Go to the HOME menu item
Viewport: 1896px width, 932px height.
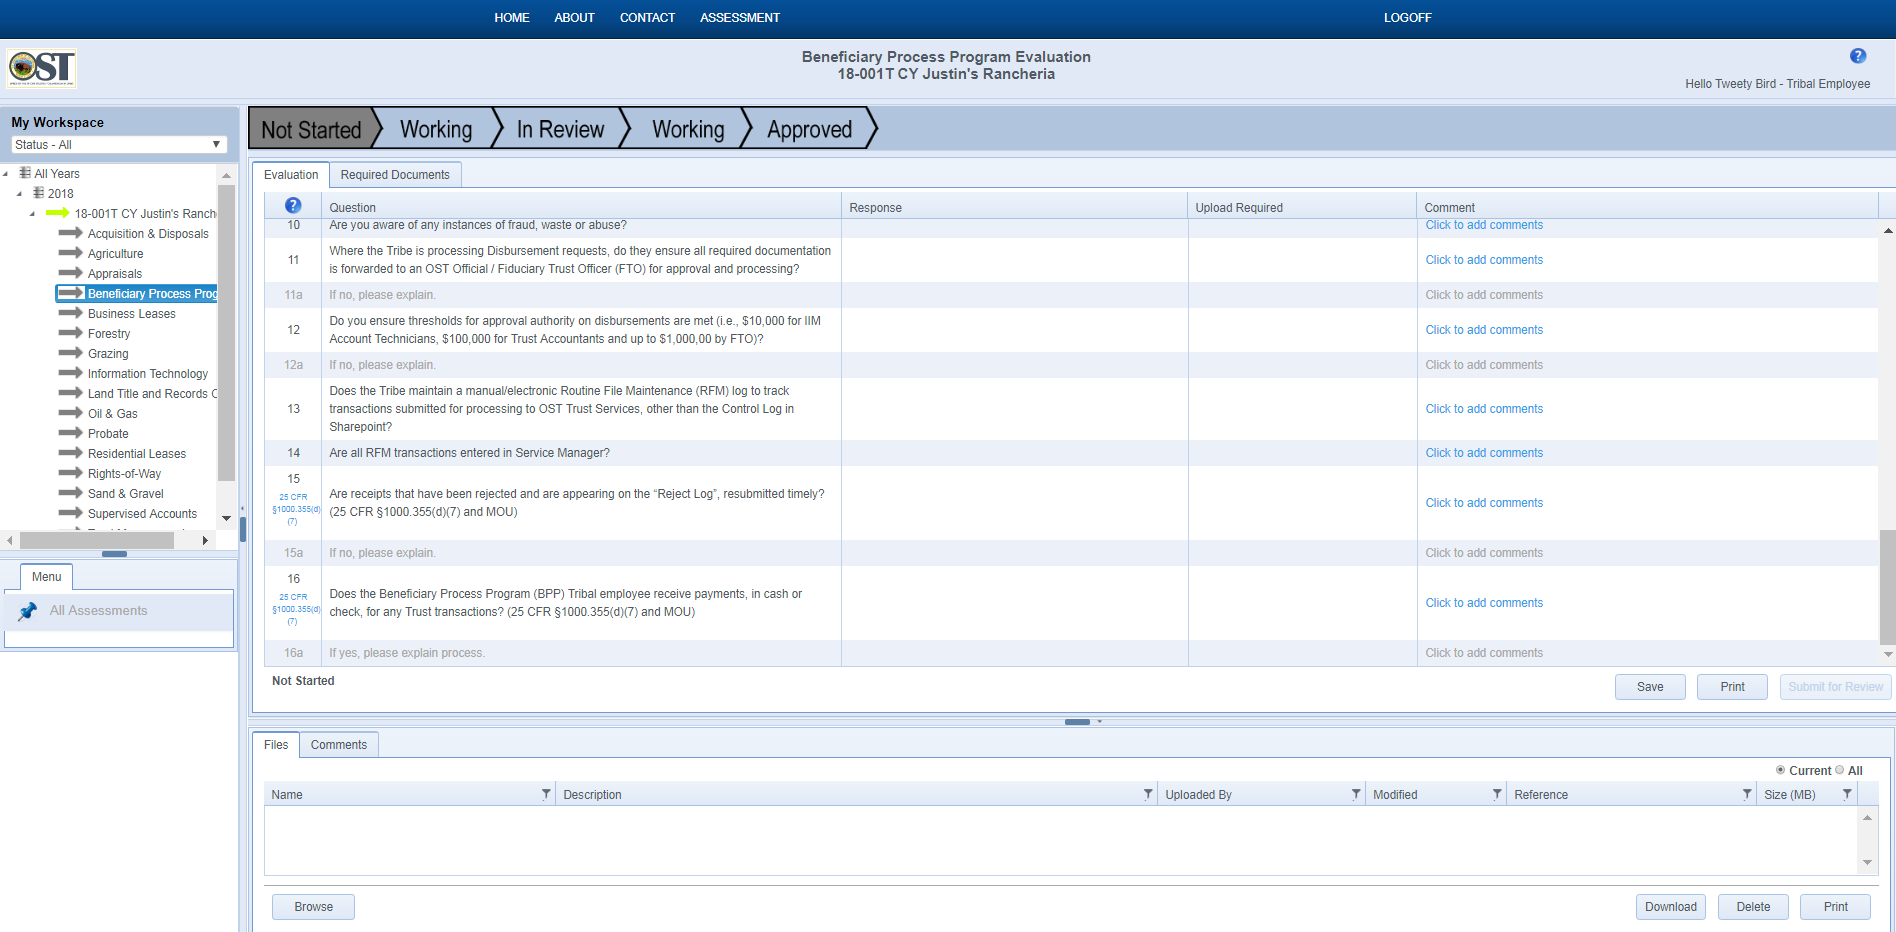pos(512,18)
